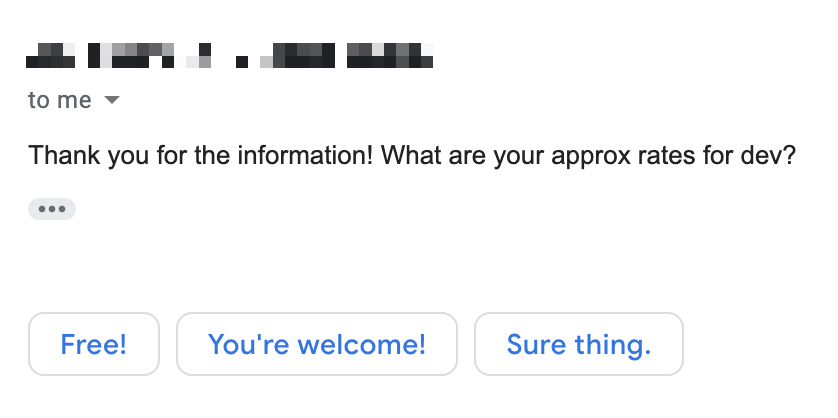
Task: Select the "Sure thing." smart reply
Action: [578, 345]
